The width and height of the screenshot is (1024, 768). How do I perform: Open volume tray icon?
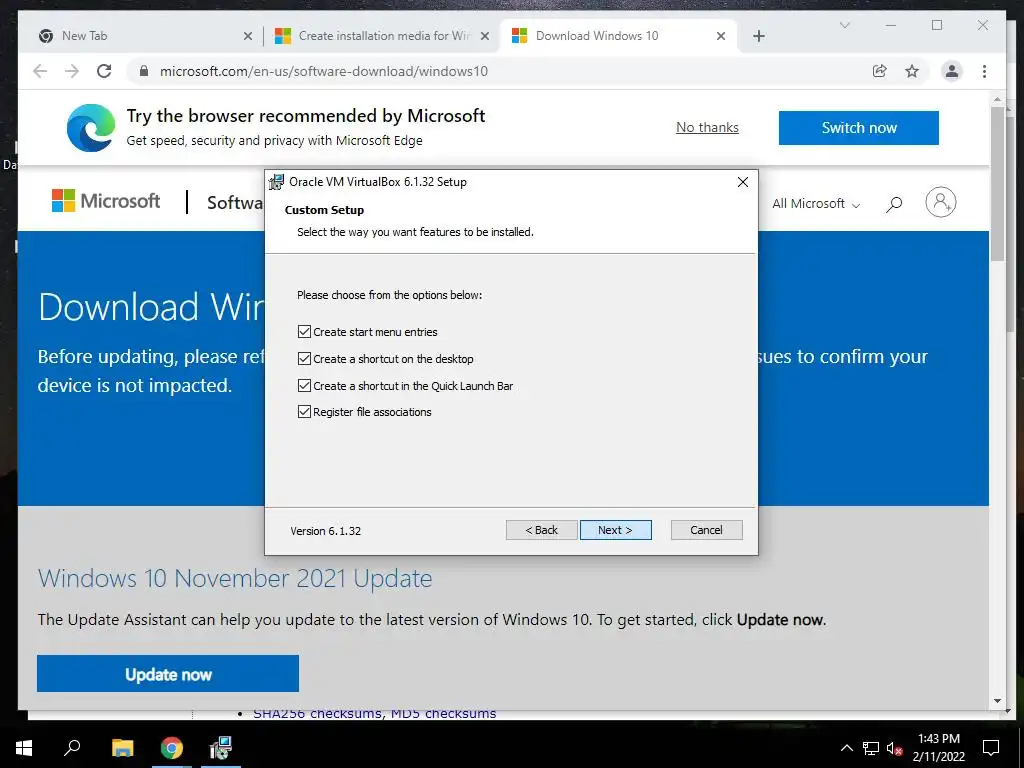894,748
